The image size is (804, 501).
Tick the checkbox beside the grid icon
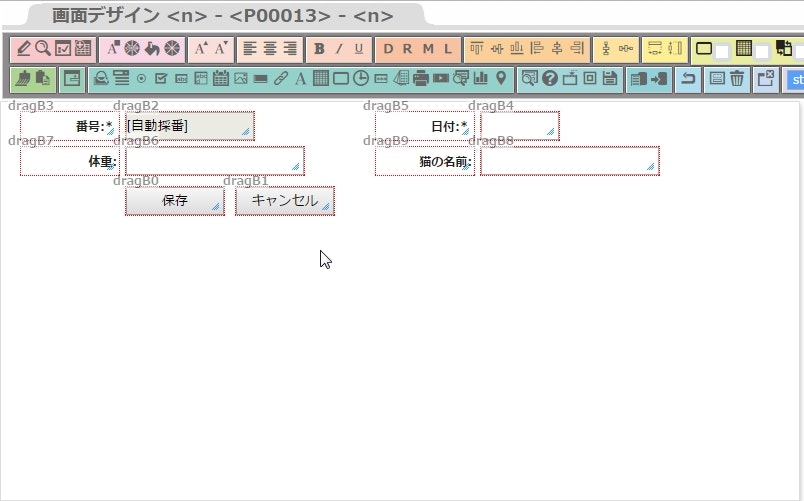[762, 52]
